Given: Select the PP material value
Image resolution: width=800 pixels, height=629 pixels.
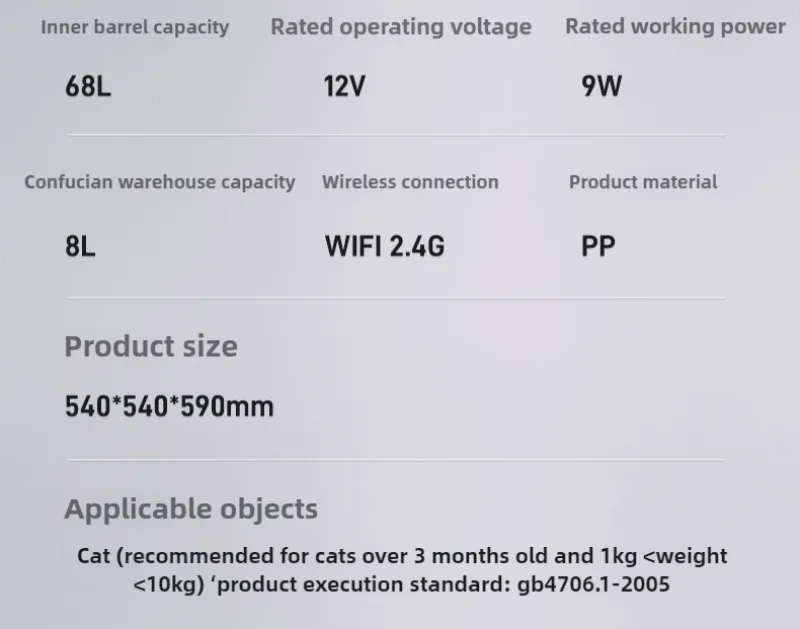Looking at the screenshot, I should [x=598, y=246].
